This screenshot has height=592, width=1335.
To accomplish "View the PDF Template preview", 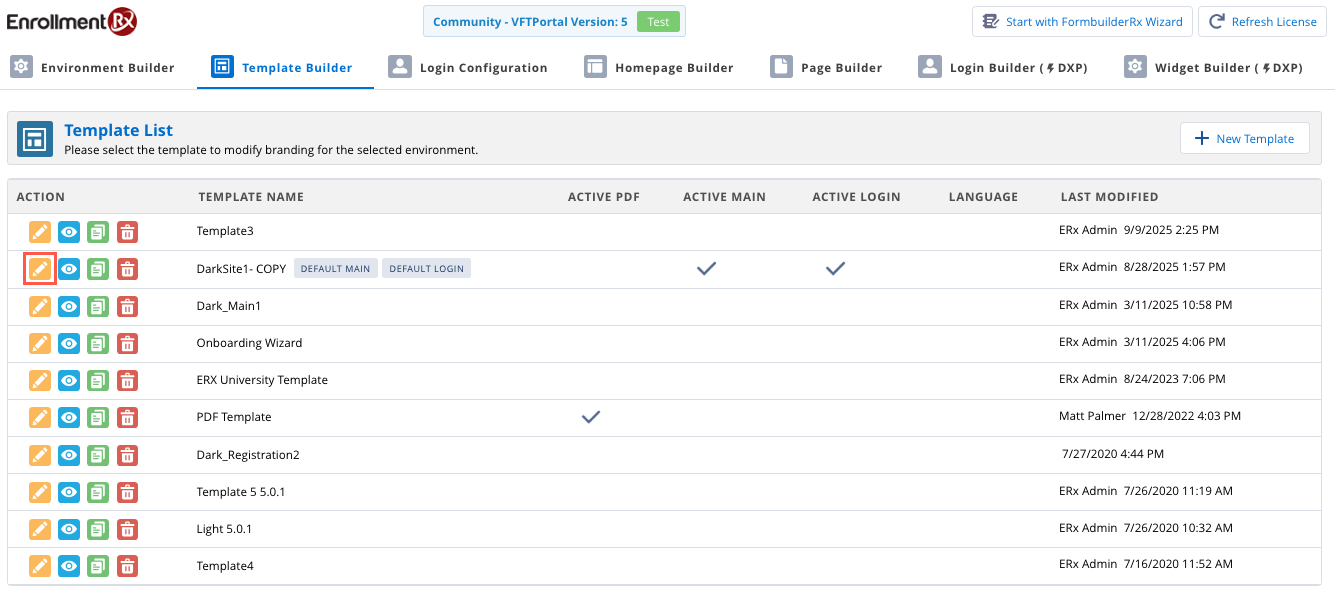I will [68, 417].
